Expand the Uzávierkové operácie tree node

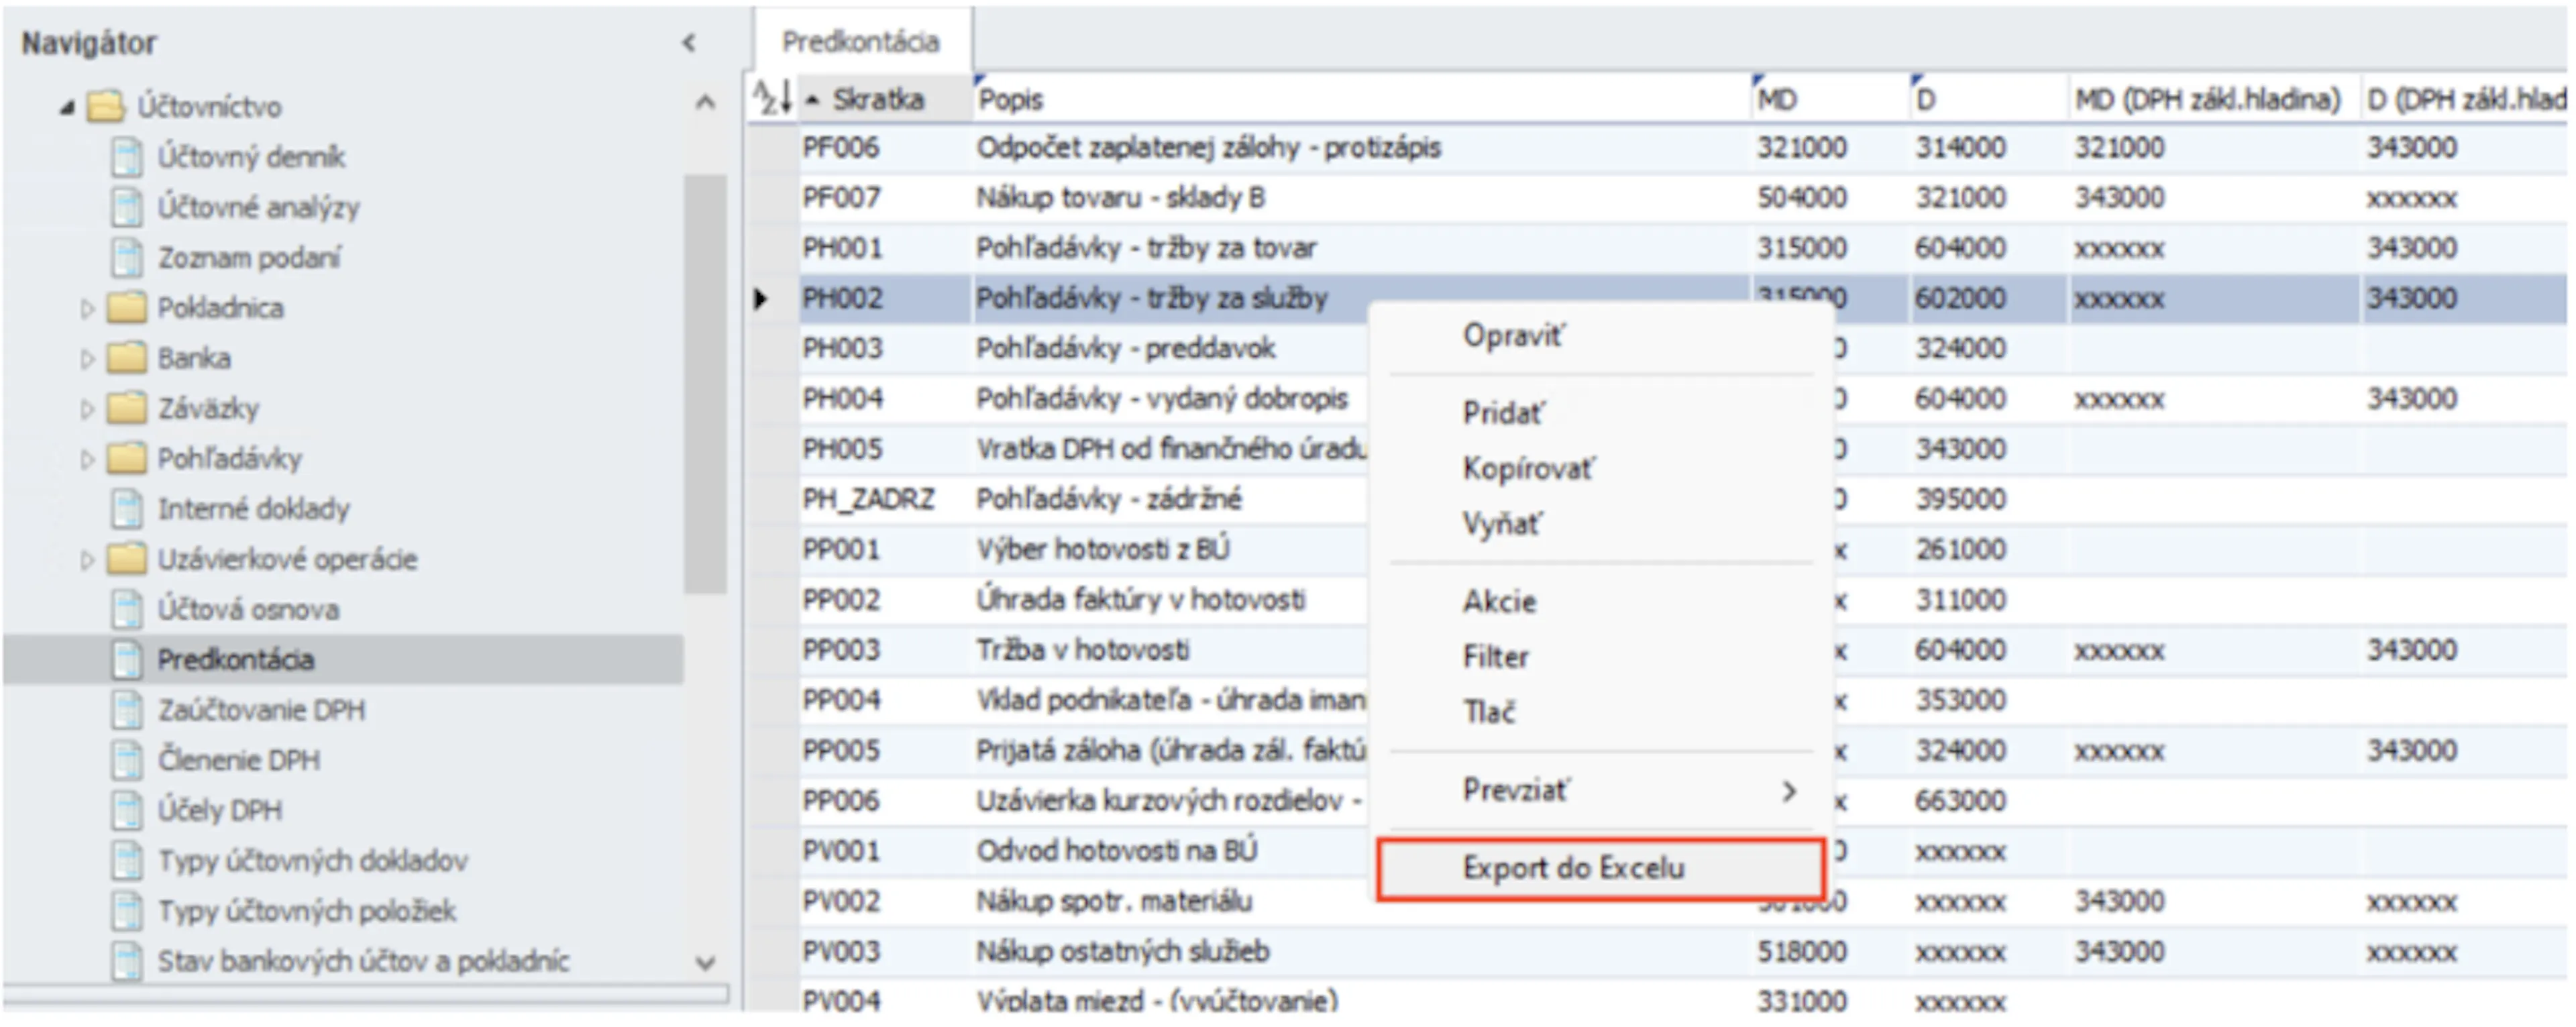(x=87, y=559)
